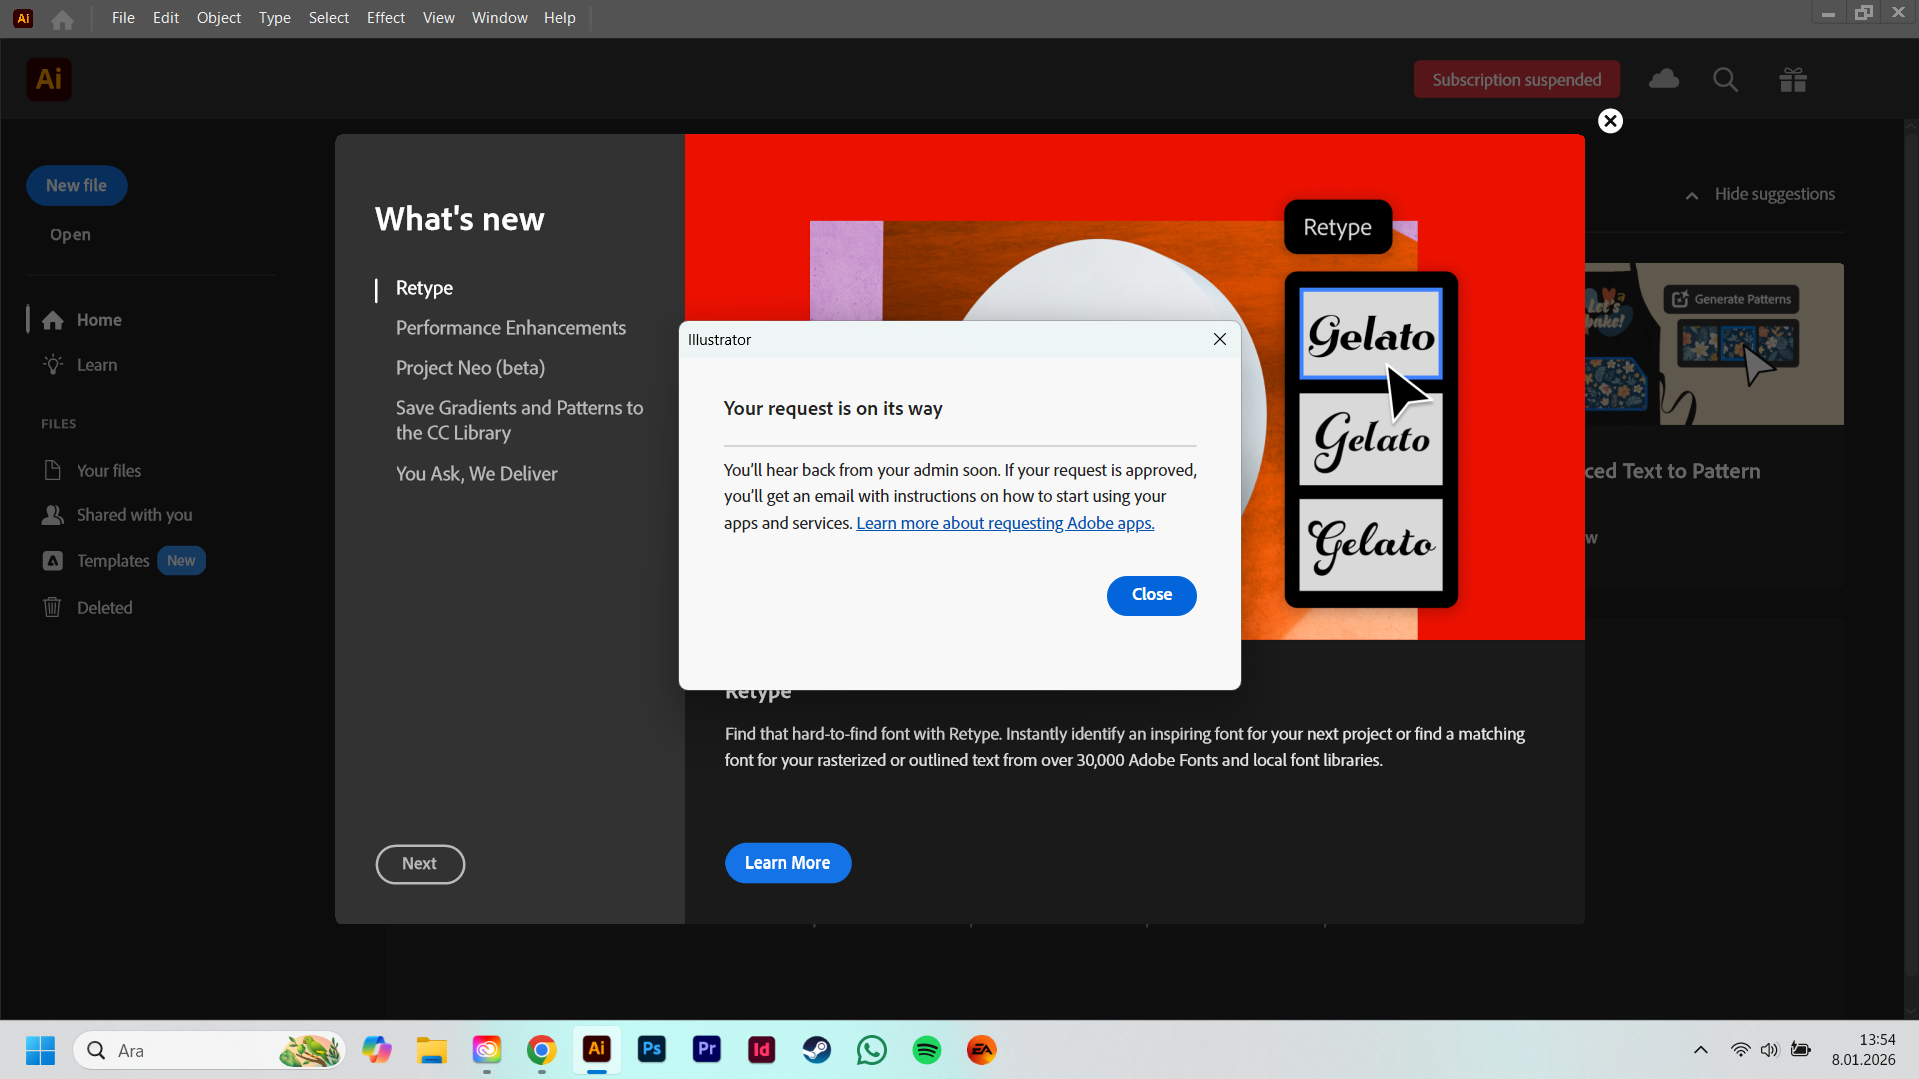Open Templates in the sidebar
The width and height of the screenshot is (1919, 1079).
click(x=113, y=561)
